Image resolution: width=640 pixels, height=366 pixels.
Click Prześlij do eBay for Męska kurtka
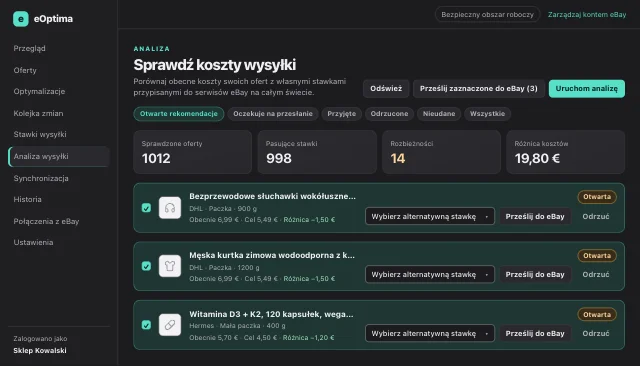pos(535,275)
